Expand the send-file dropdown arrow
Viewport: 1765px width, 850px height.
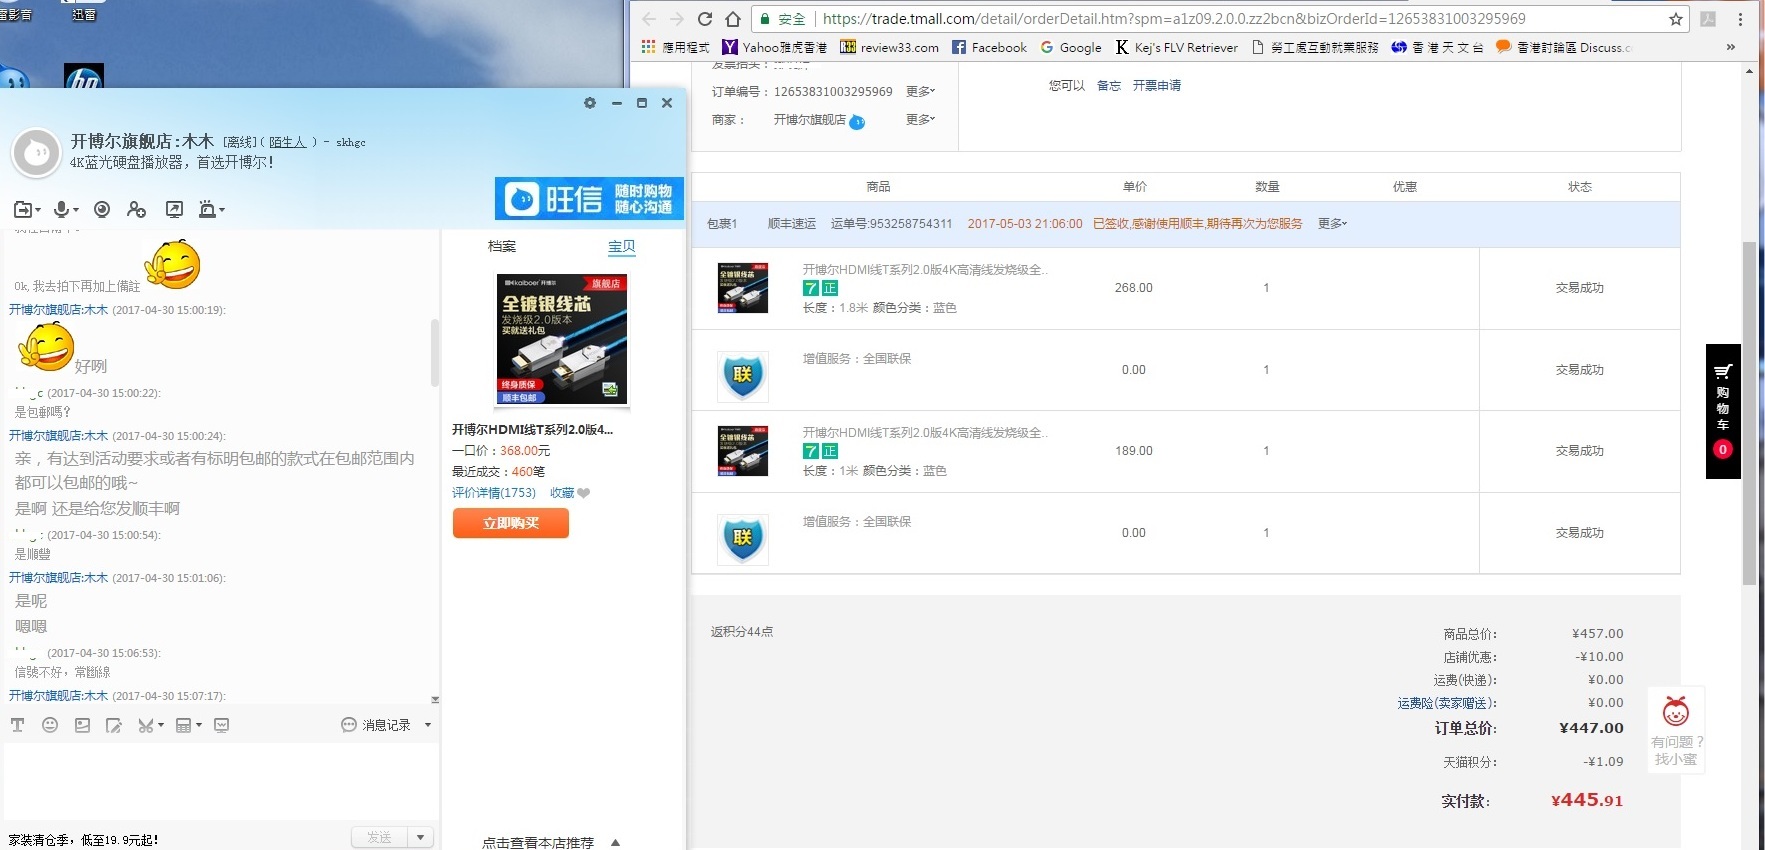point(38,210)
